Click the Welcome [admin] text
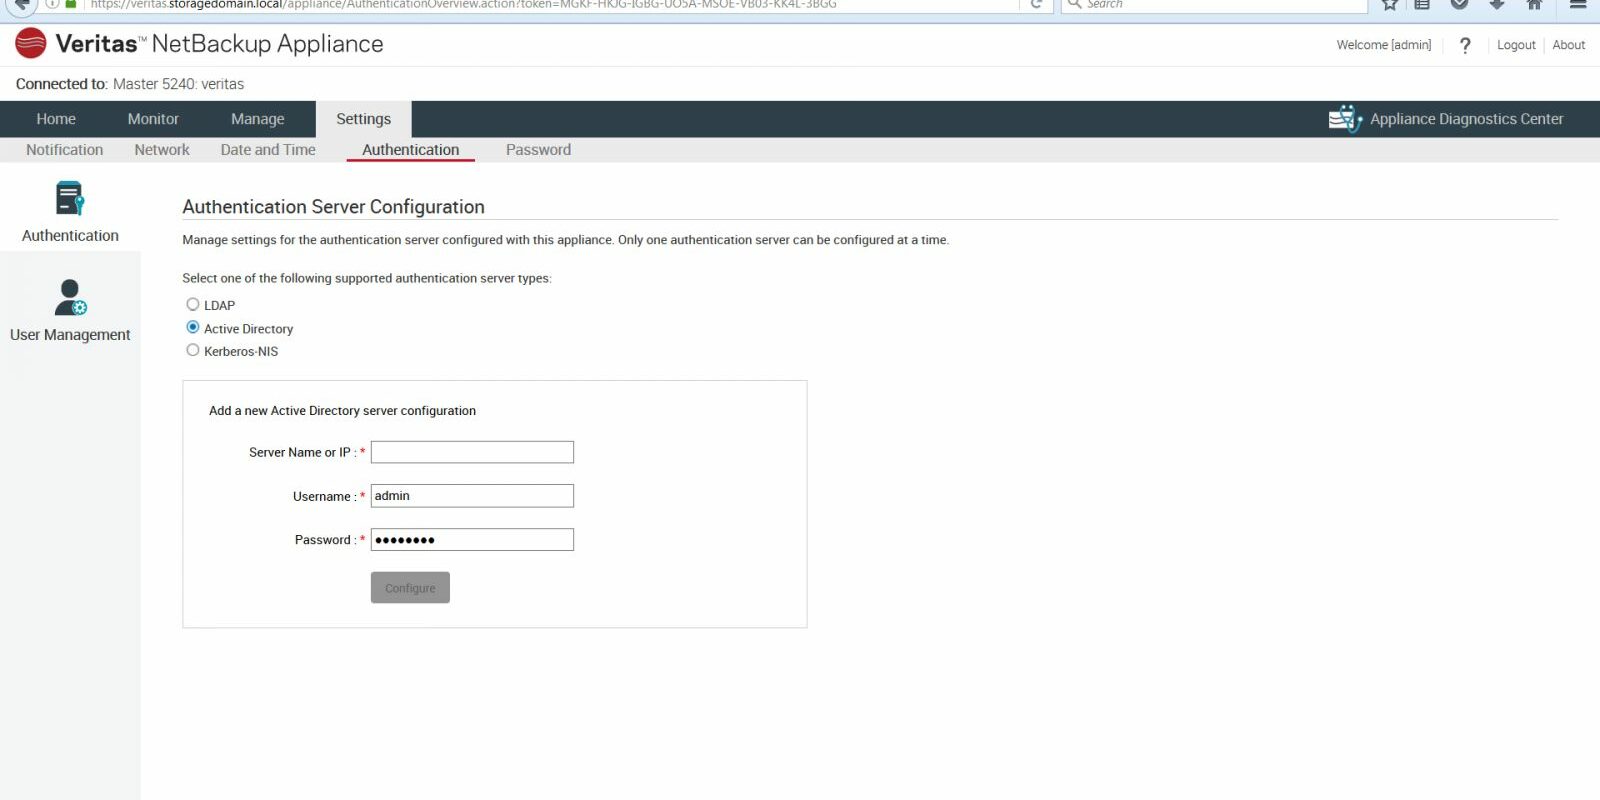The width and height of the screenshot is (1600, 800). tap(1384, 45)
